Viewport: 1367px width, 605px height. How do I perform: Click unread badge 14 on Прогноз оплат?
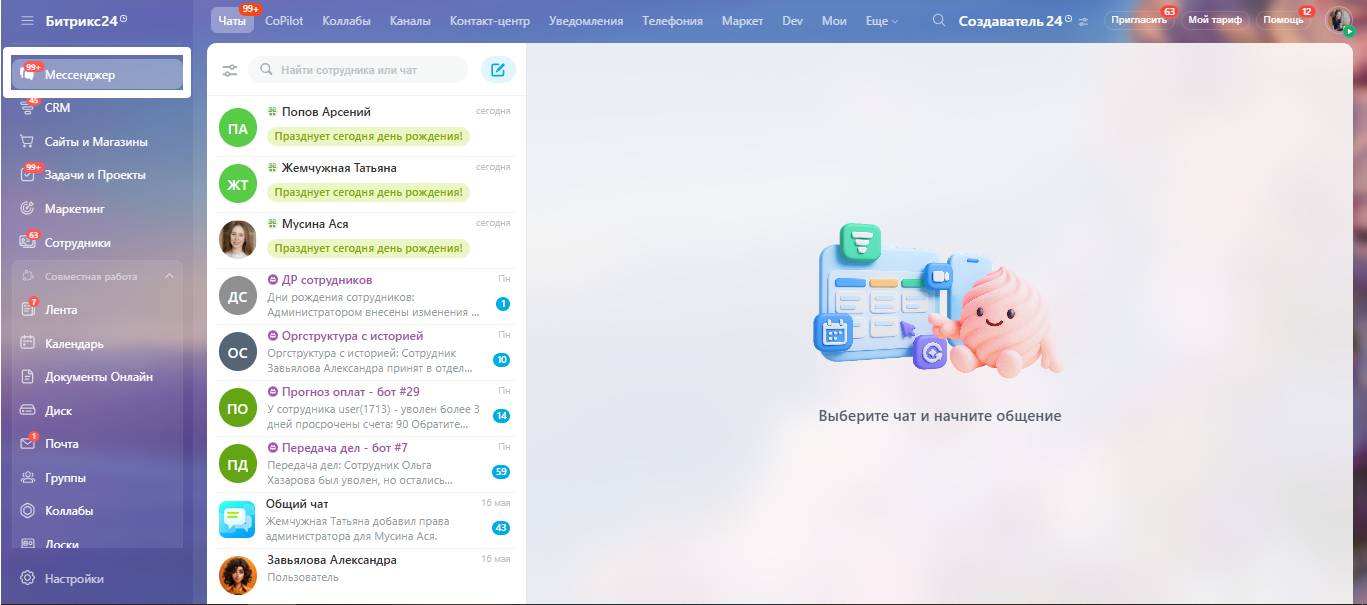[501, 416]
